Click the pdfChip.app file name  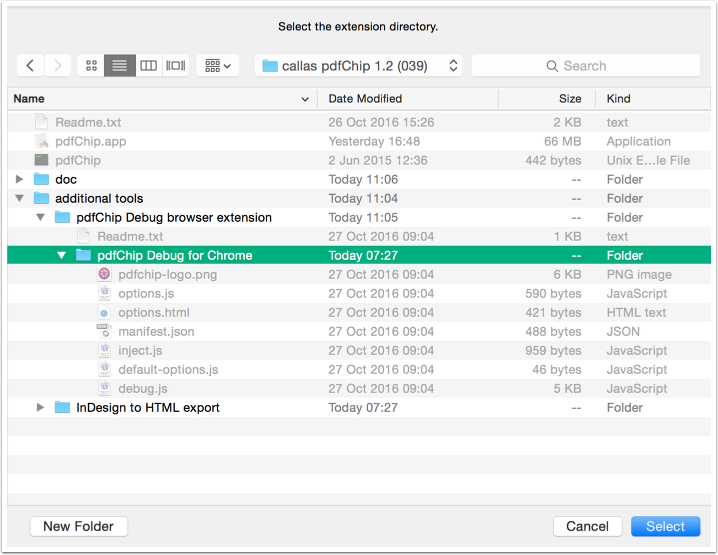91,141
